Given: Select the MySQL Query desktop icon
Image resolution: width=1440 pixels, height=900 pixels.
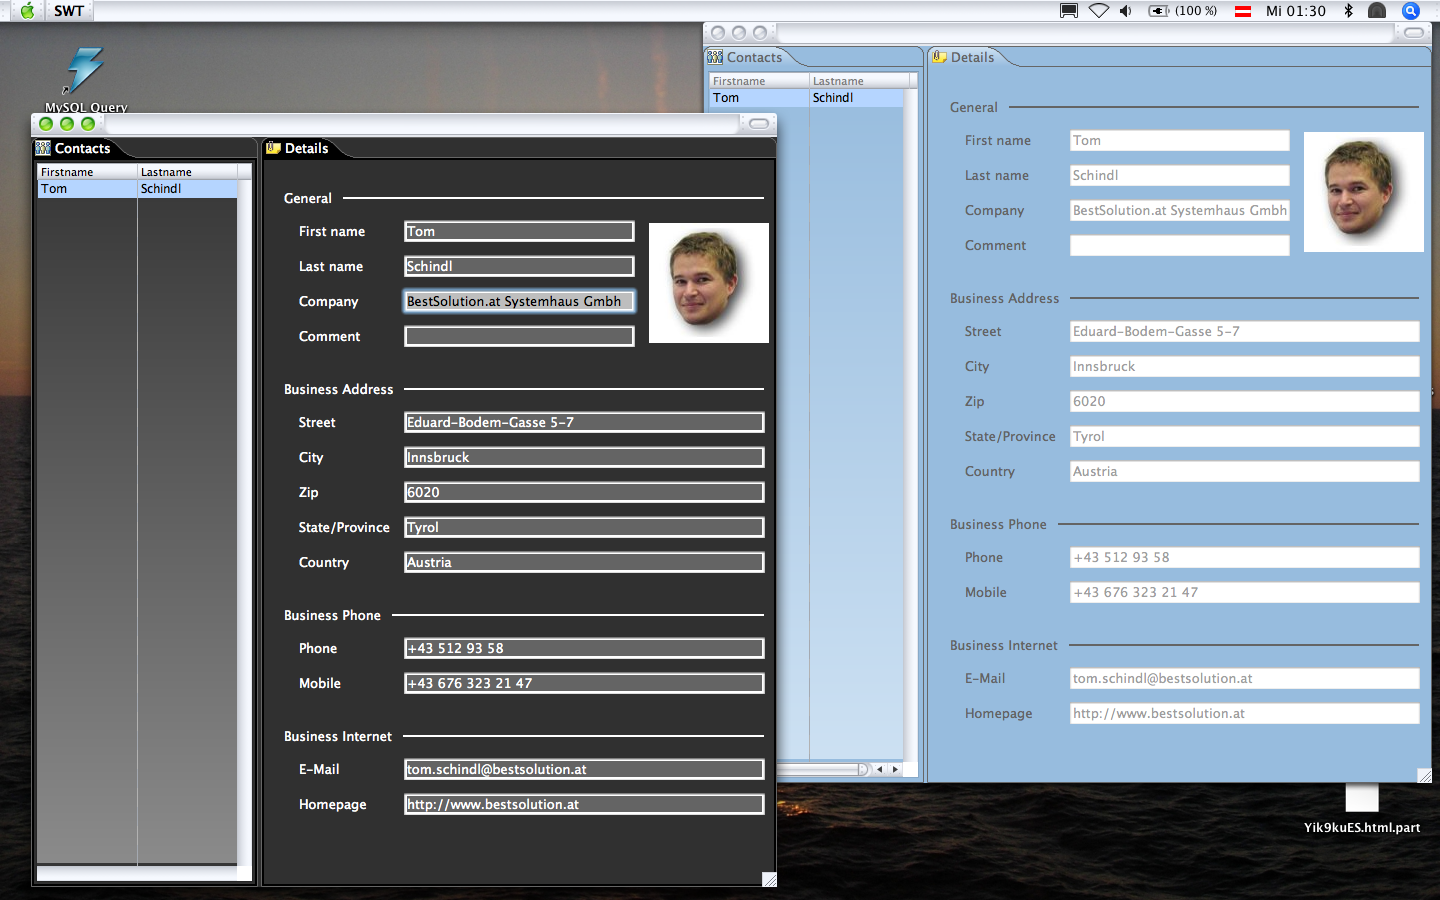Looking at the screenshot, I should pos(86,80).
